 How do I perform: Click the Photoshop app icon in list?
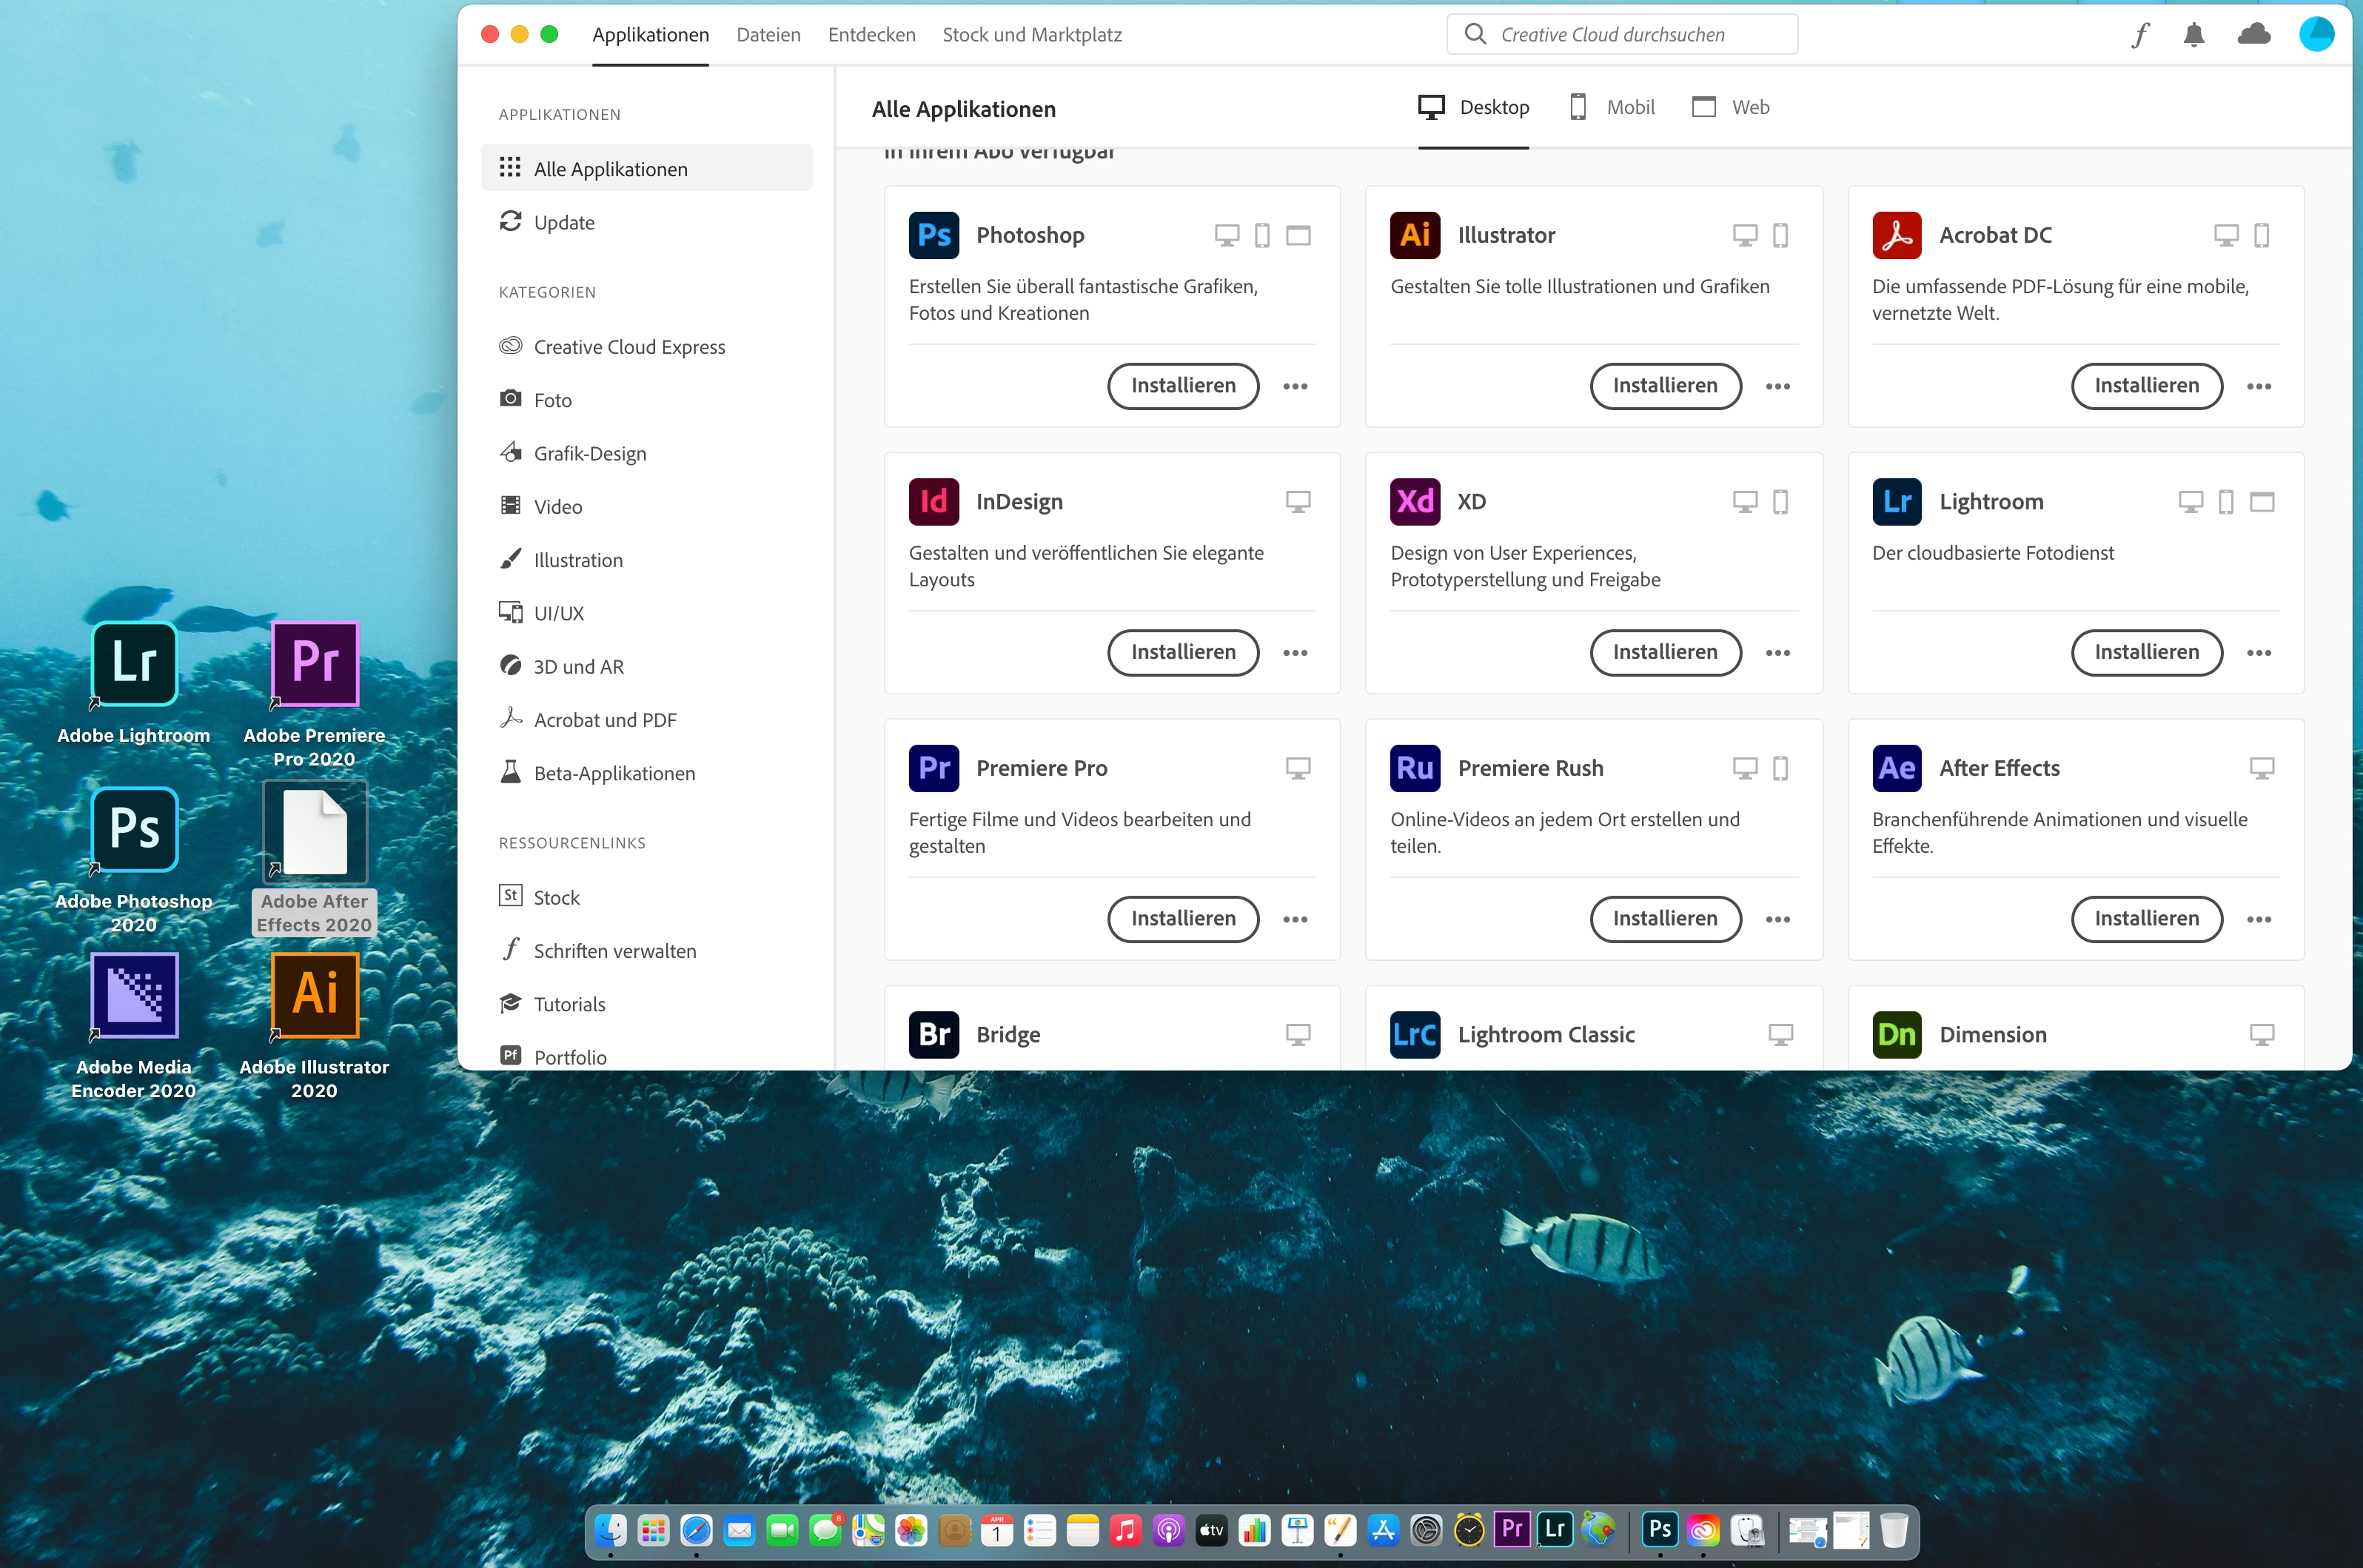933,235
